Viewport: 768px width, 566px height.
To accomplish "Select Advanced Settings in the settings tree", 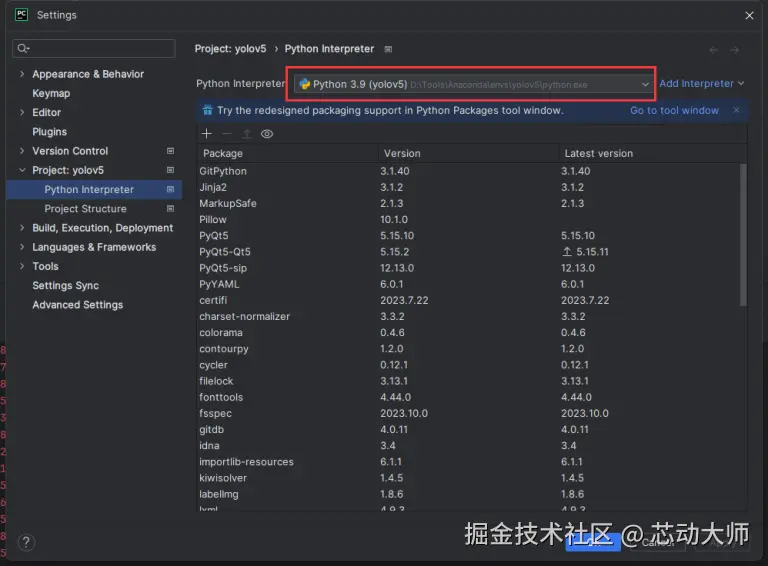I will 77,305.
